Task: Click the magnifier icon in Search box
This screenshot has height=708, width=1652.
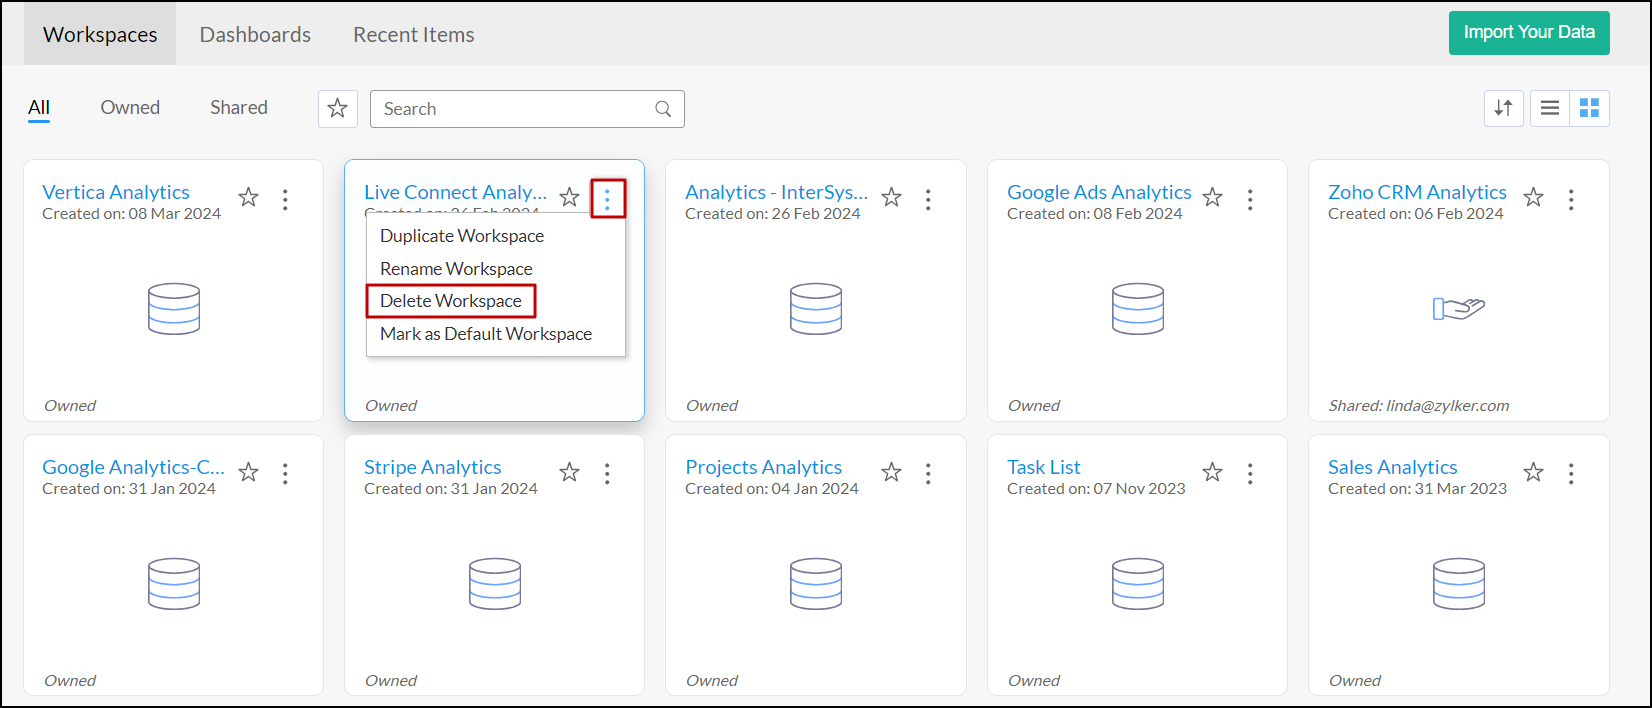Action: click(x=663, y=109)
